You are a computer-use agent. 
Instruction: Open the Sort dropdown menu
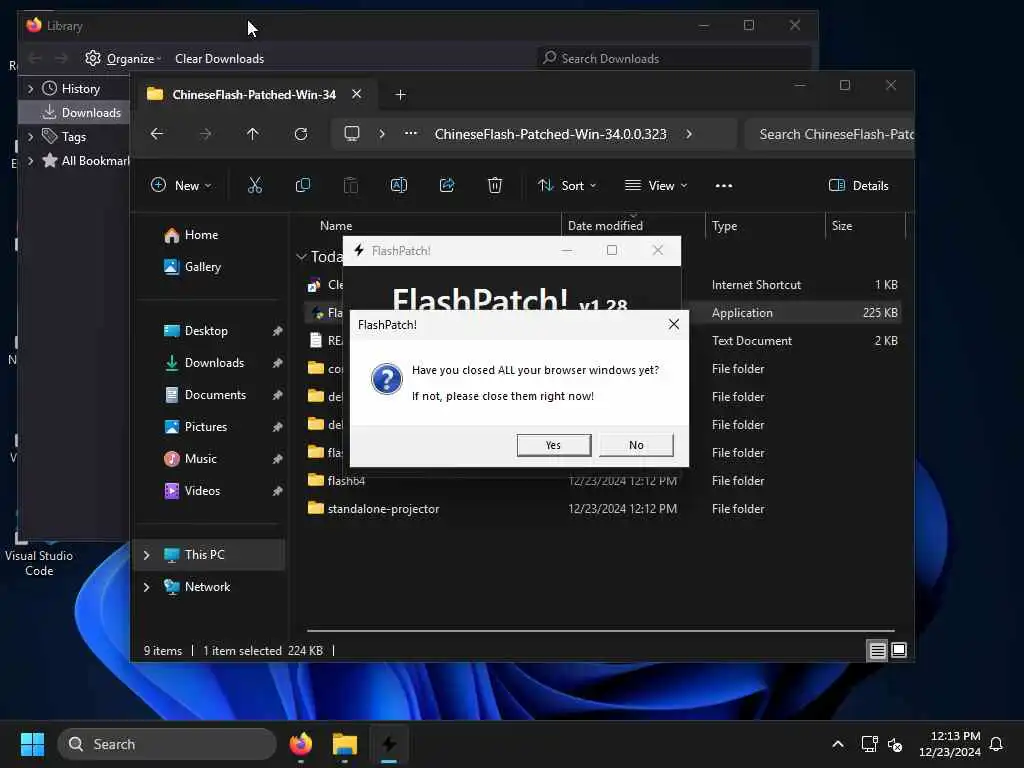point(567,185)
